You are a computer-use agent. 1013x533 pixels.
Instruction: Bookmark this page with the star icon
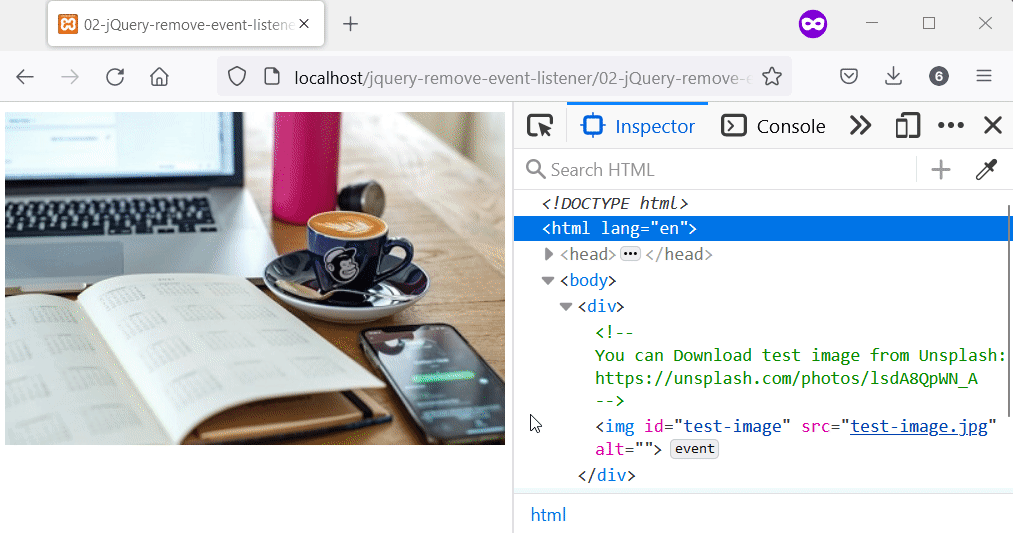[771, 77]
